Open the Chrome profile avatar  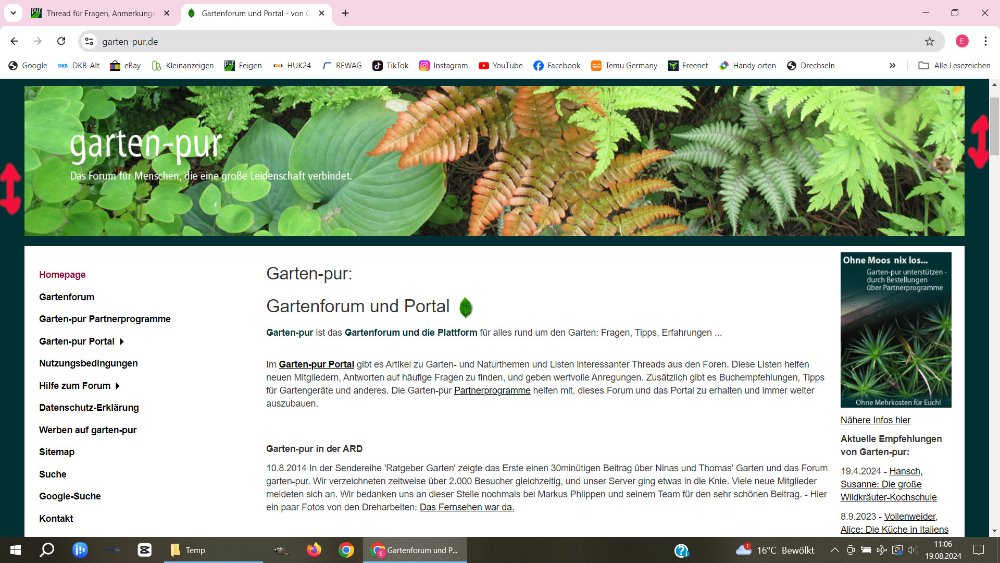pyautogui.click(x=962, y=41)
